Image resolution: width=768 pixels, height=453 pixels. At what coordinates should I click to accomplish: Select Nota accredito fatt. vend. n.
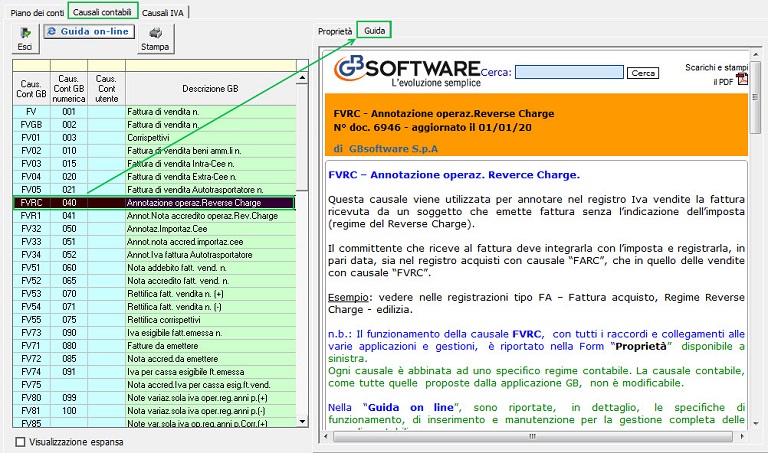(x=154, y=281)
